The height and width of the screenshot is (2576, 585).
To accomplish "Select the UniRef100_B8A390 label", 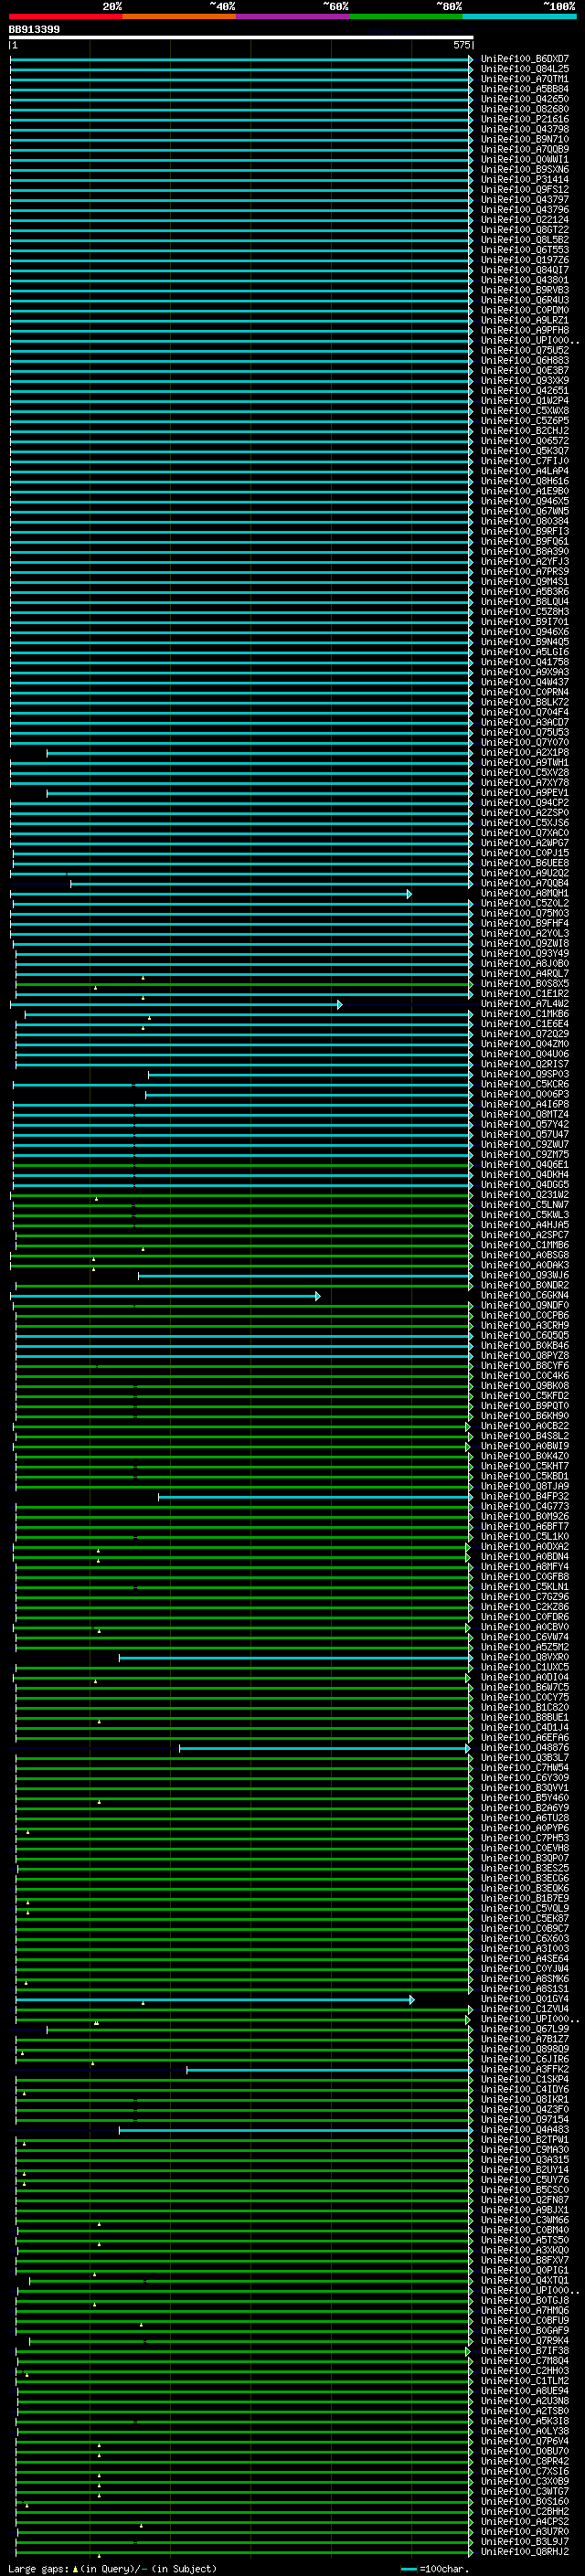I will click(x=525, y=552).
